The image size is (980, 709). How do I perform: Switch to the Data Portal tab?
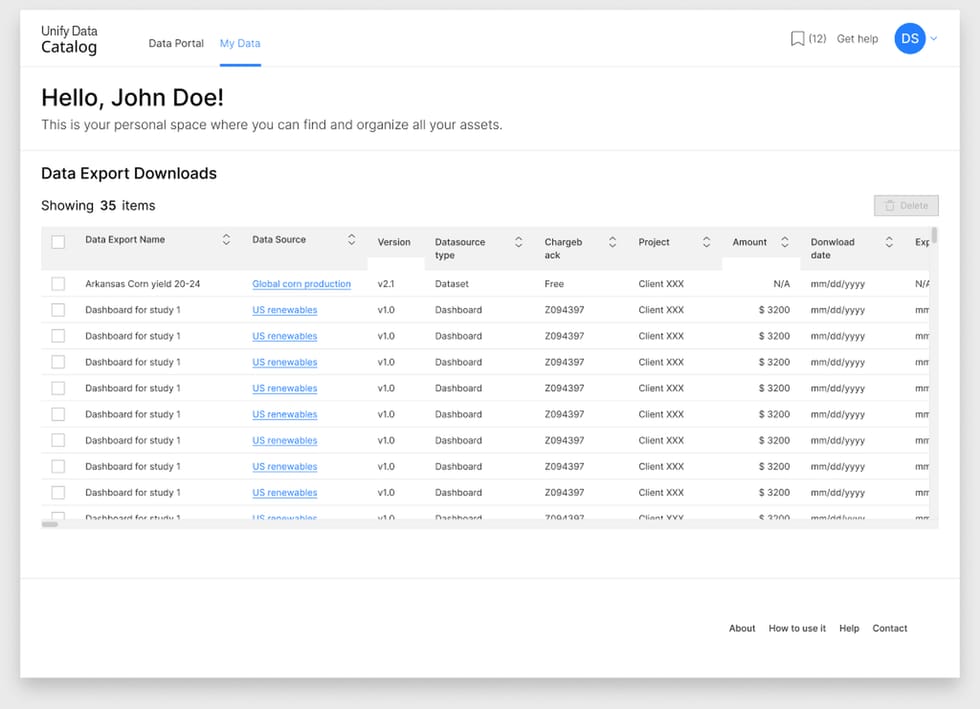tap(176, 43)
